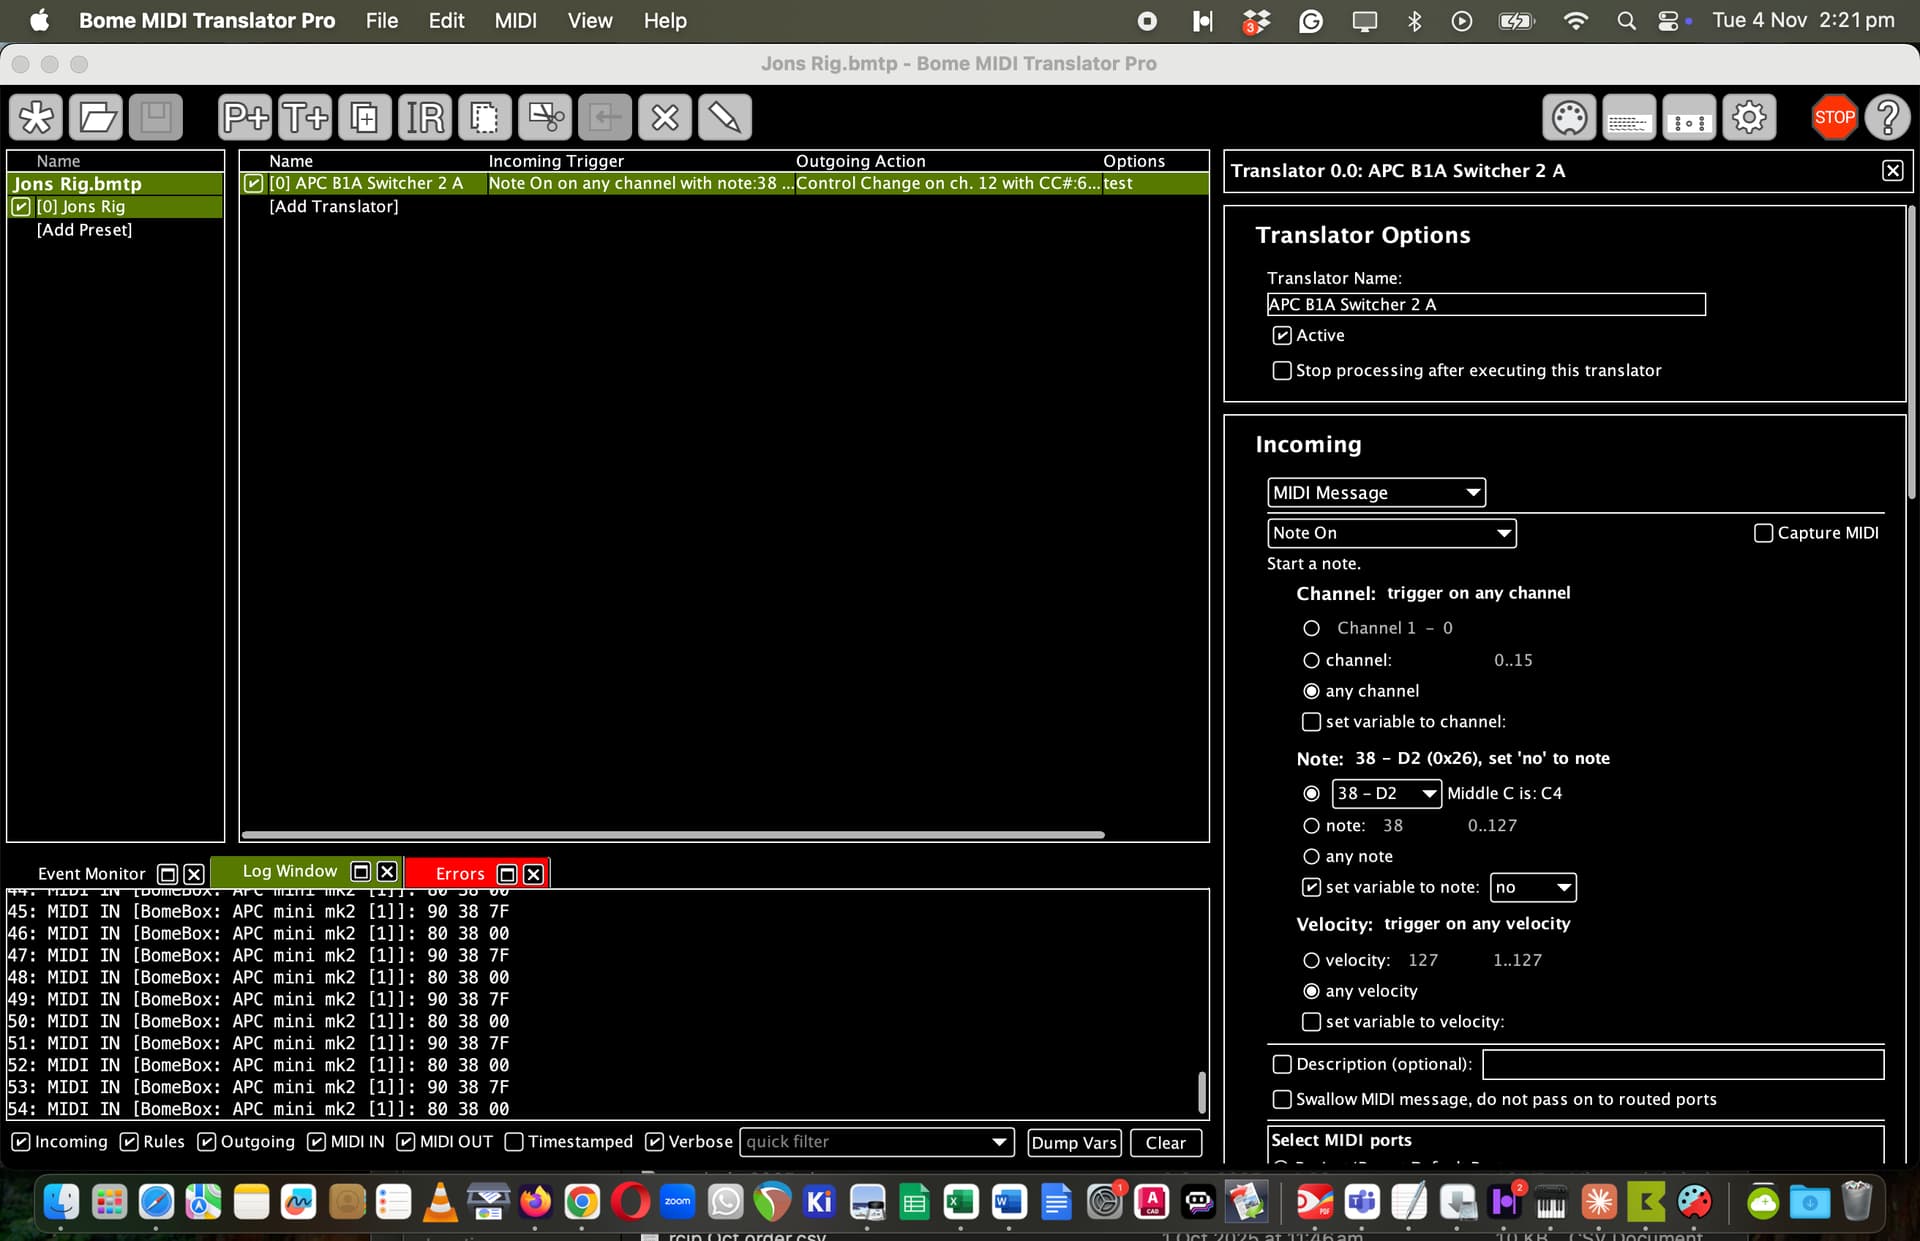Switch to the Event Monitor tab
1920x1241 pixels.
tap(91, 873)
